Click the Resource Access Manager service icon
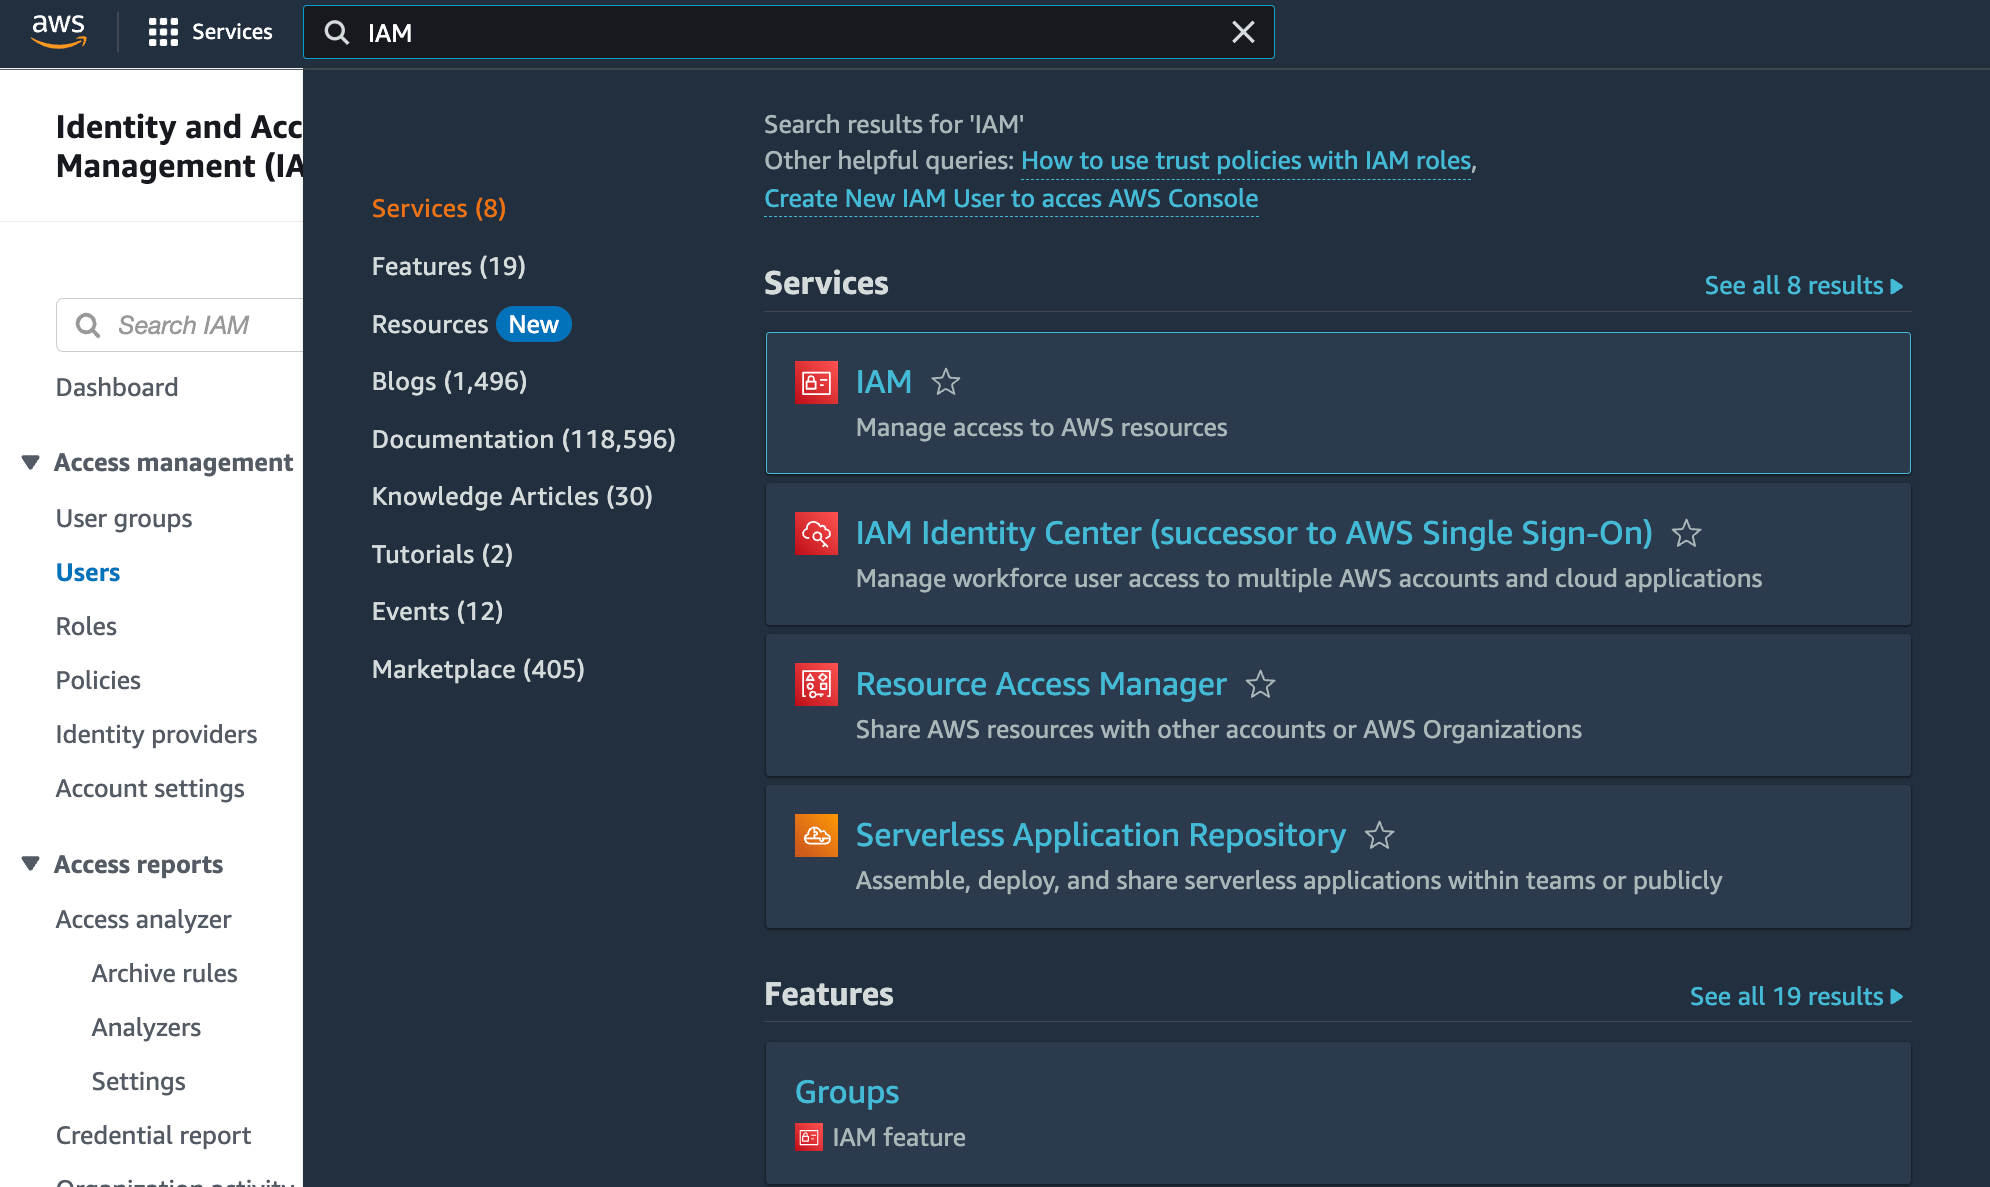 [x=816, y=684]
